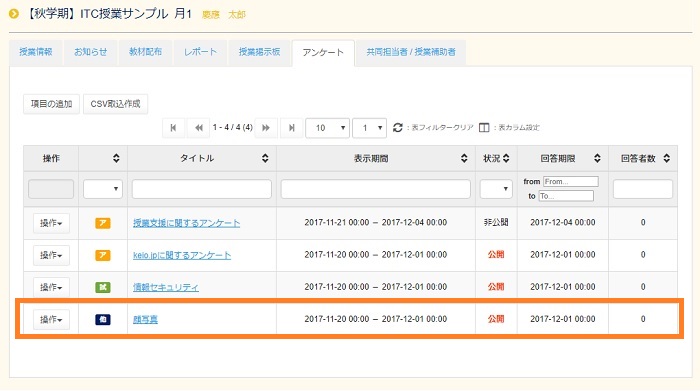Sort table by 回答期限 column
The width and height of the screenshot is (700, 391).
pyautogui.click(x=597, y=158)
